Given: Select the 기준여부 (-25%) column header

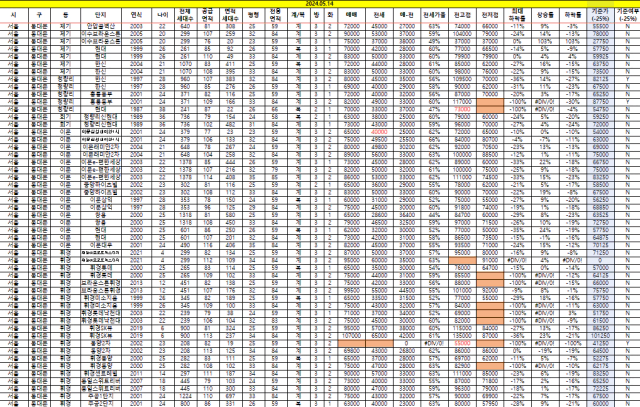Looking at the screenshot, I should pos(627,15).
